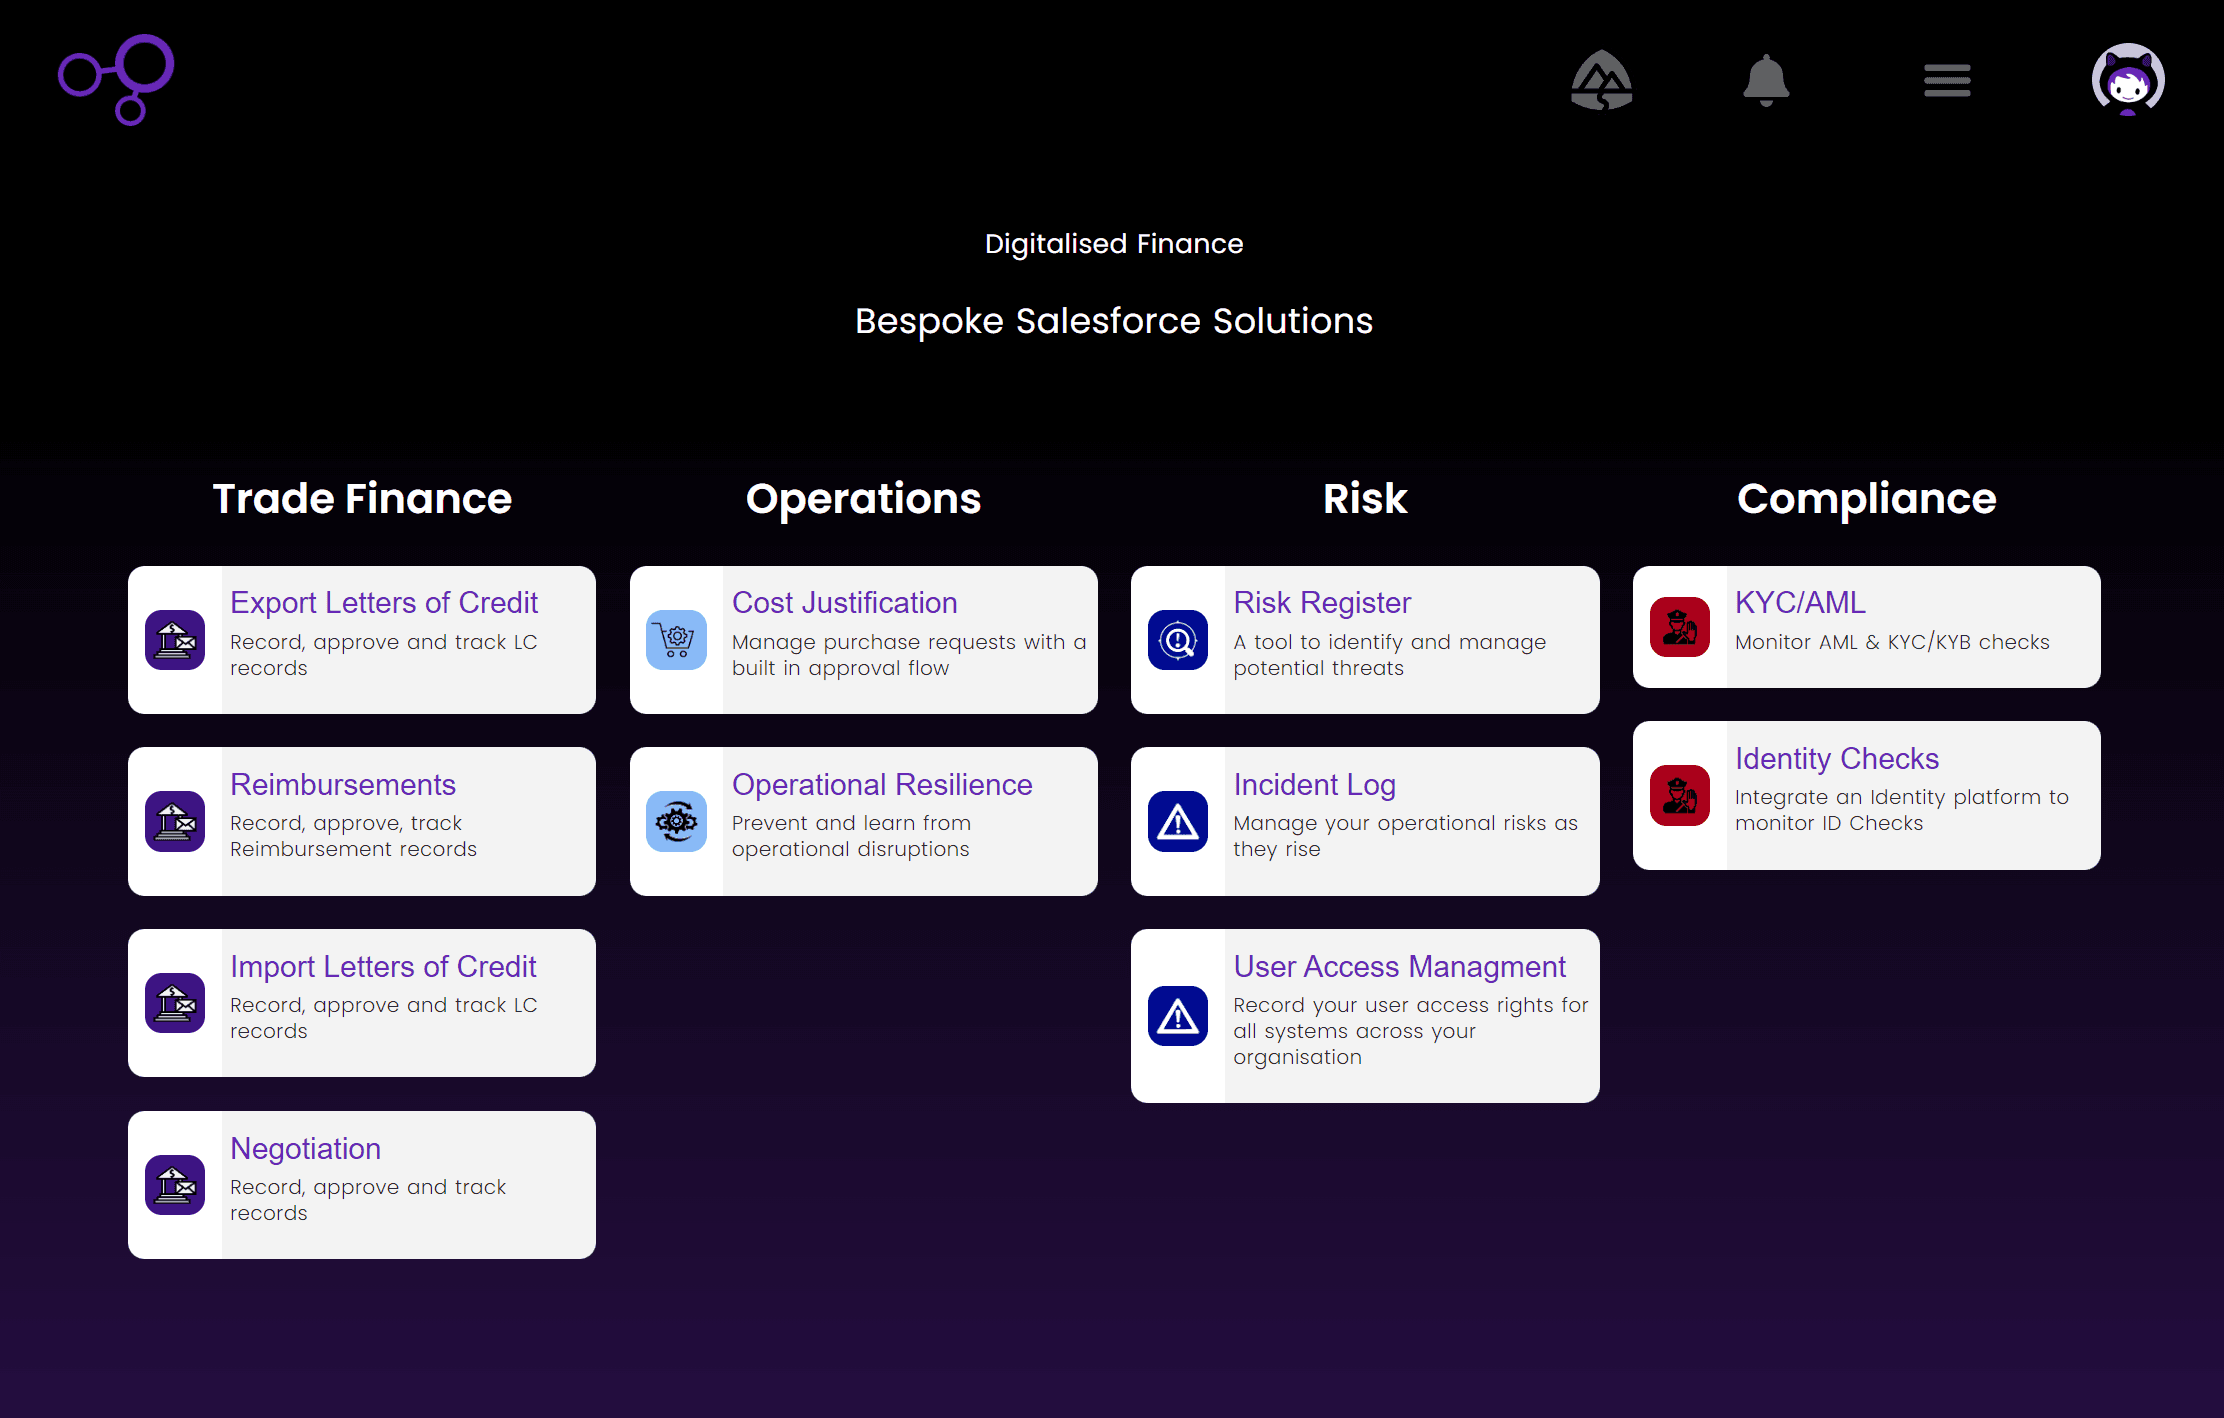Click the Trade Finance heading
2224x1418 pixels.
(362, 499)
